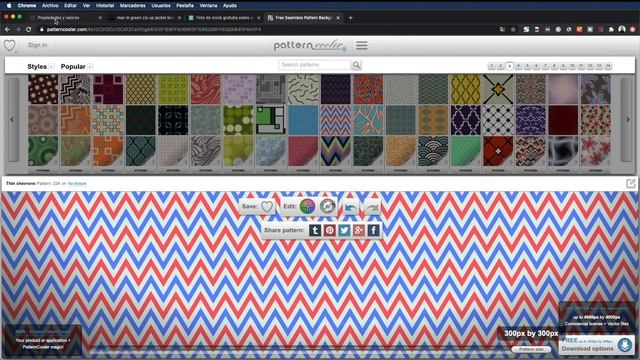Click the heart favorites icon in the header
Image resolution: width=640 pixels, height=360 pixels.
click(10, 45)
